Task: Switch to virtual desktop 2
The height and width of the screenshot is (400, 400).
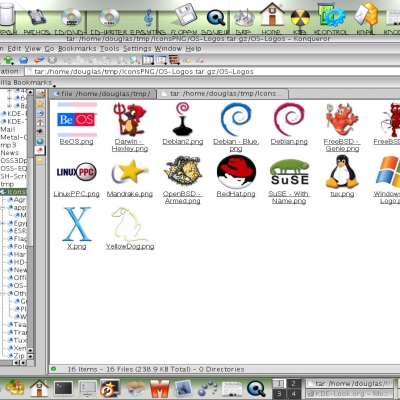Action: [x=293, y=383]
